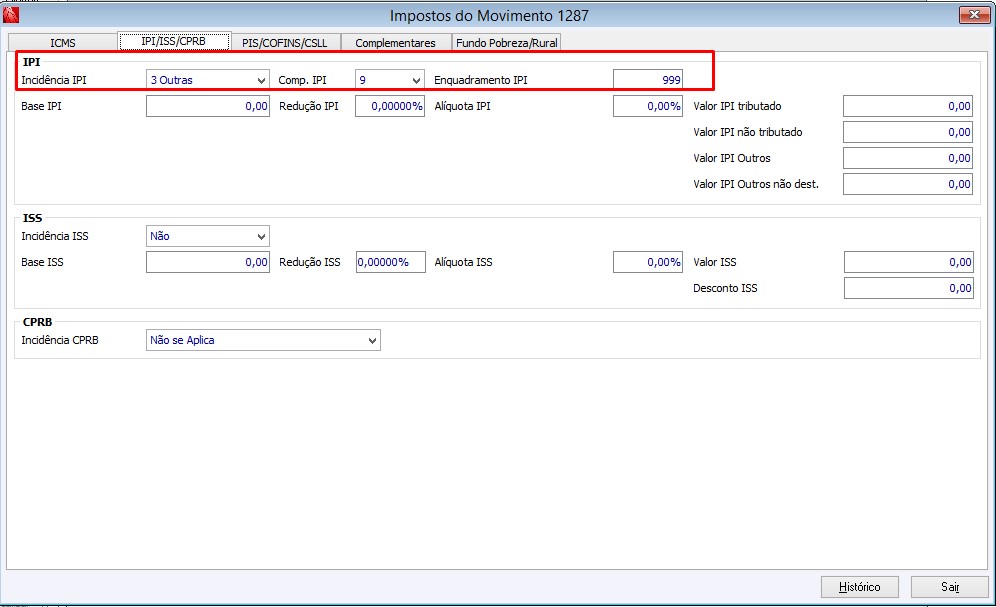Click the Redução IPI percentage field

coord(389,106)
